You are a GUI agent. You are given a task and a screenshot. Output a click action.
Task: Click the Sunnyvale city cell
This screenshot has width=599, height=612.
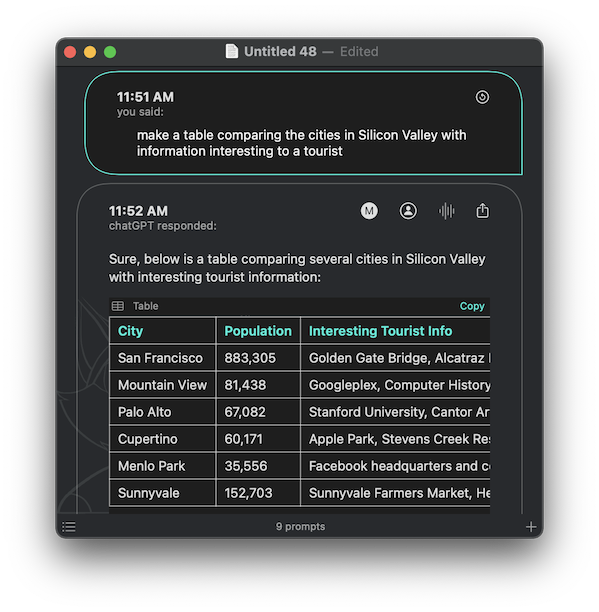point(162,493)
